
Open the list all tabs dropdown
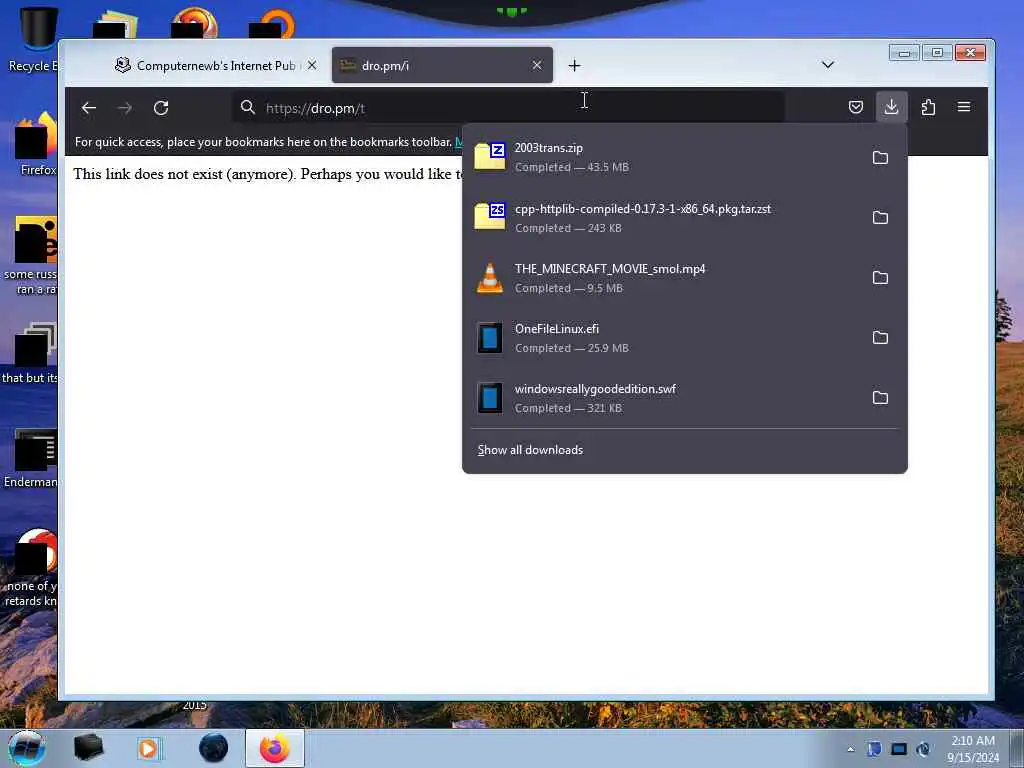827,65
